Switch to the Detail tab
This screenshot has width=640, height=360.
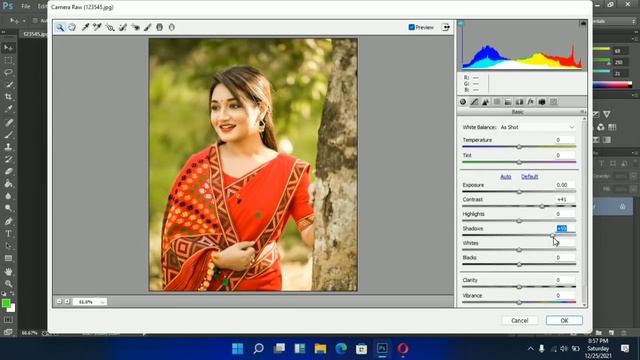pyautogui.click(x=485, y=102)
